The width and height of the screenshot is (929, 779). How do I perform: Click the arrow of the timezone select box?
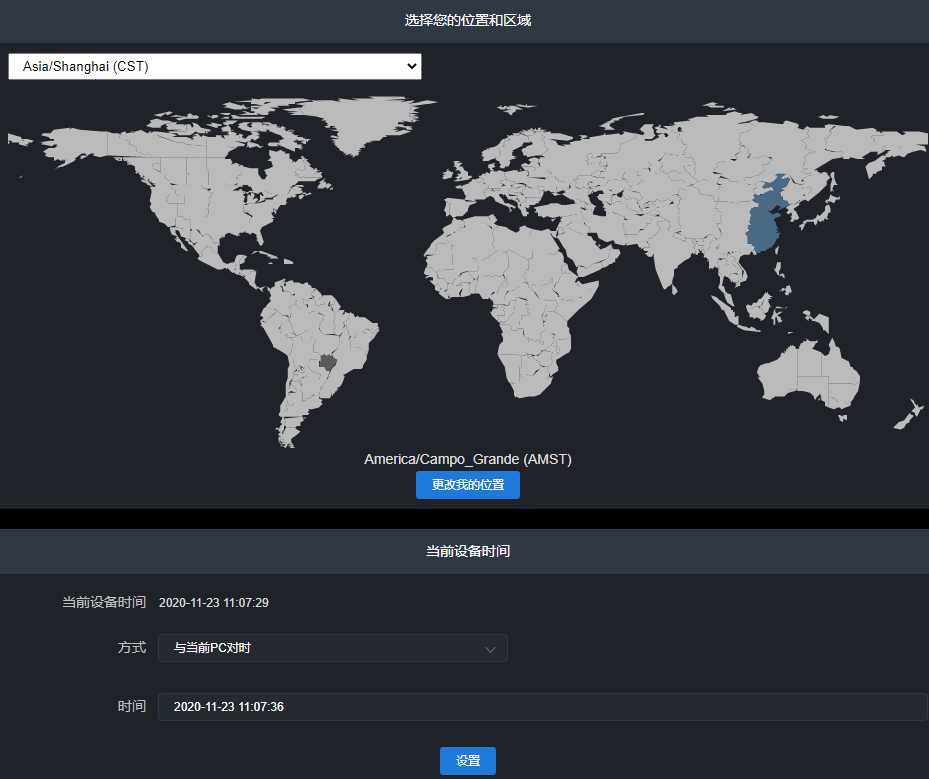(412, 66)
